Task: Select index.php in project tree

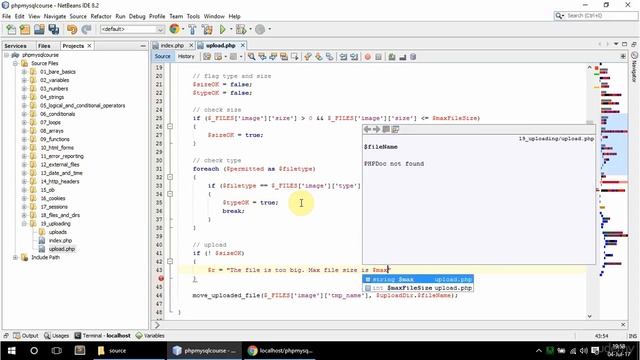Action: point(60,240)
